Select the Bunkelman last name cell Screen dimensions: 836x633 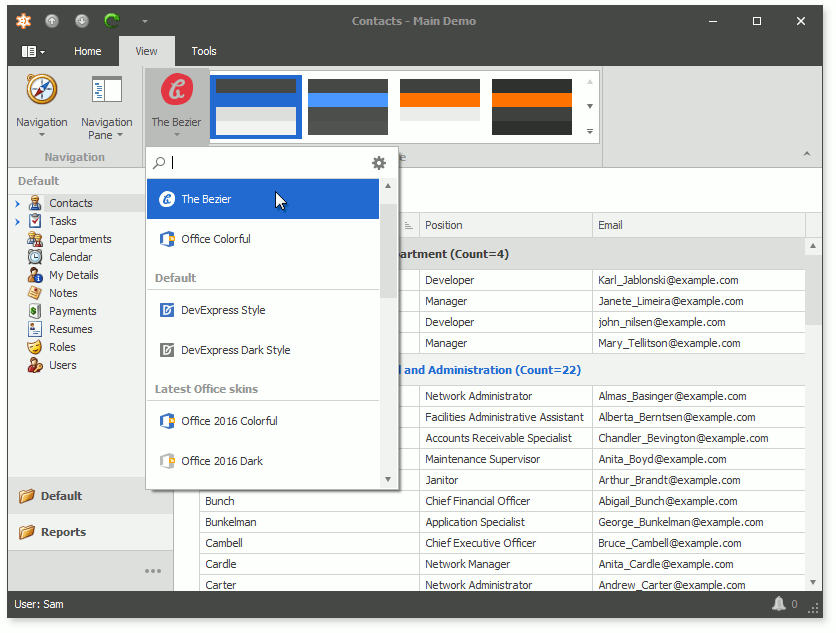[309, 522]
